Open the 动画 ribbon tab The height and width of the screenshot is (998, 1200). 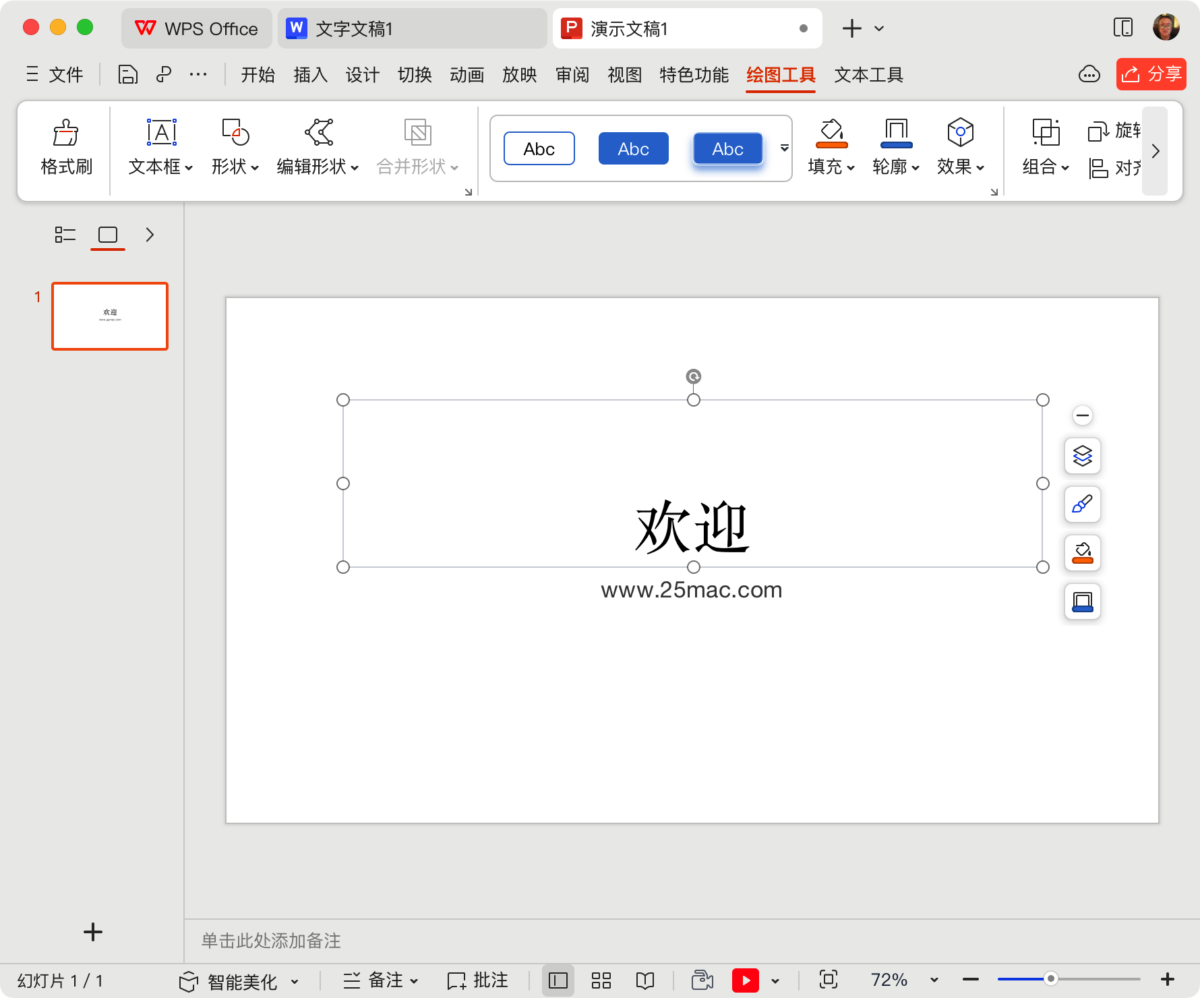point(467,74)
